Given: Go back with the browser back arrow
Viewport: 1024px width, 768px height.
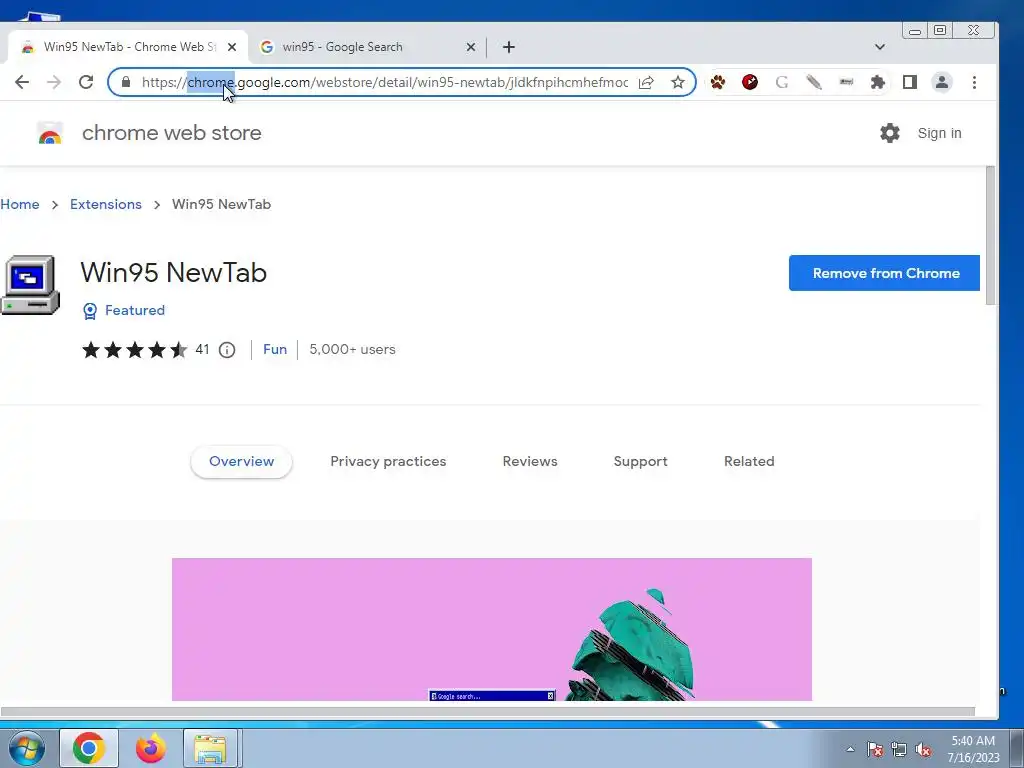Looking at the screenshot, I should 22,82.
